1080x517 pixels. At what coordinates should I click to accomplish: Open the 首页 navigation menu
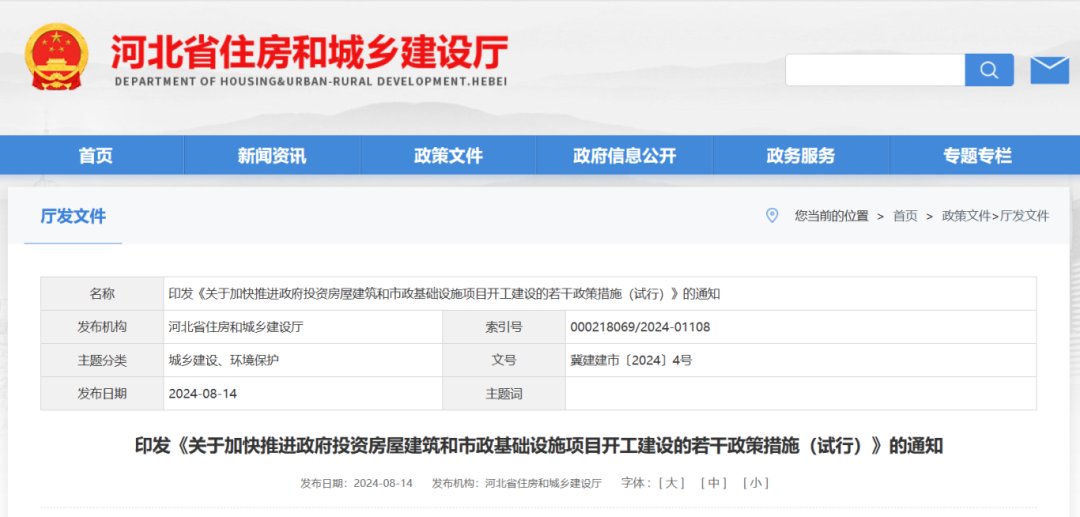coord(96,156)
